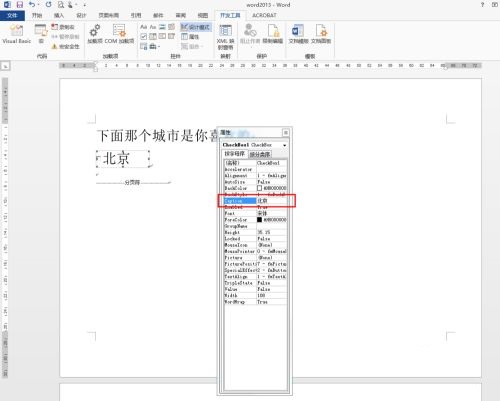500x401 pixels.
Task: Insert a Rich Text content control
Action: click(x=144, y=27)
